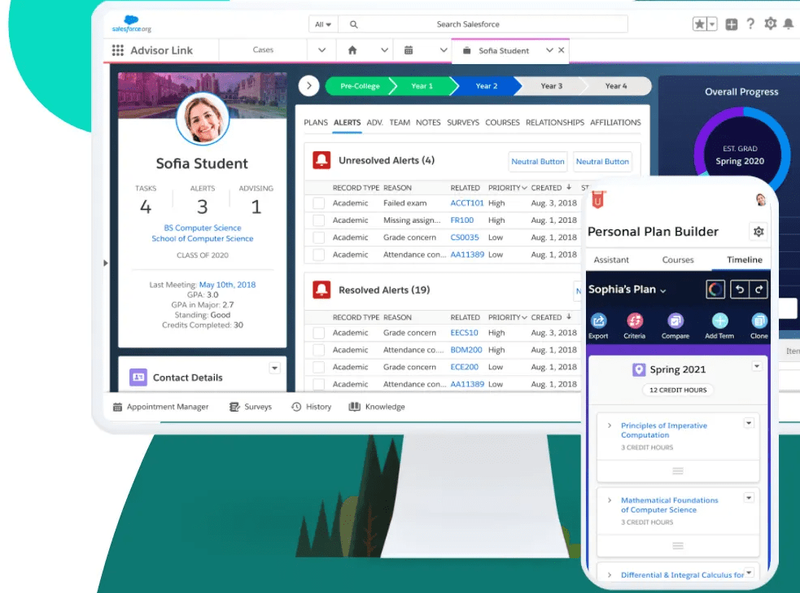800x593 pixels.
Task: Open the School of Computer Science link
Action: point(203,238)
